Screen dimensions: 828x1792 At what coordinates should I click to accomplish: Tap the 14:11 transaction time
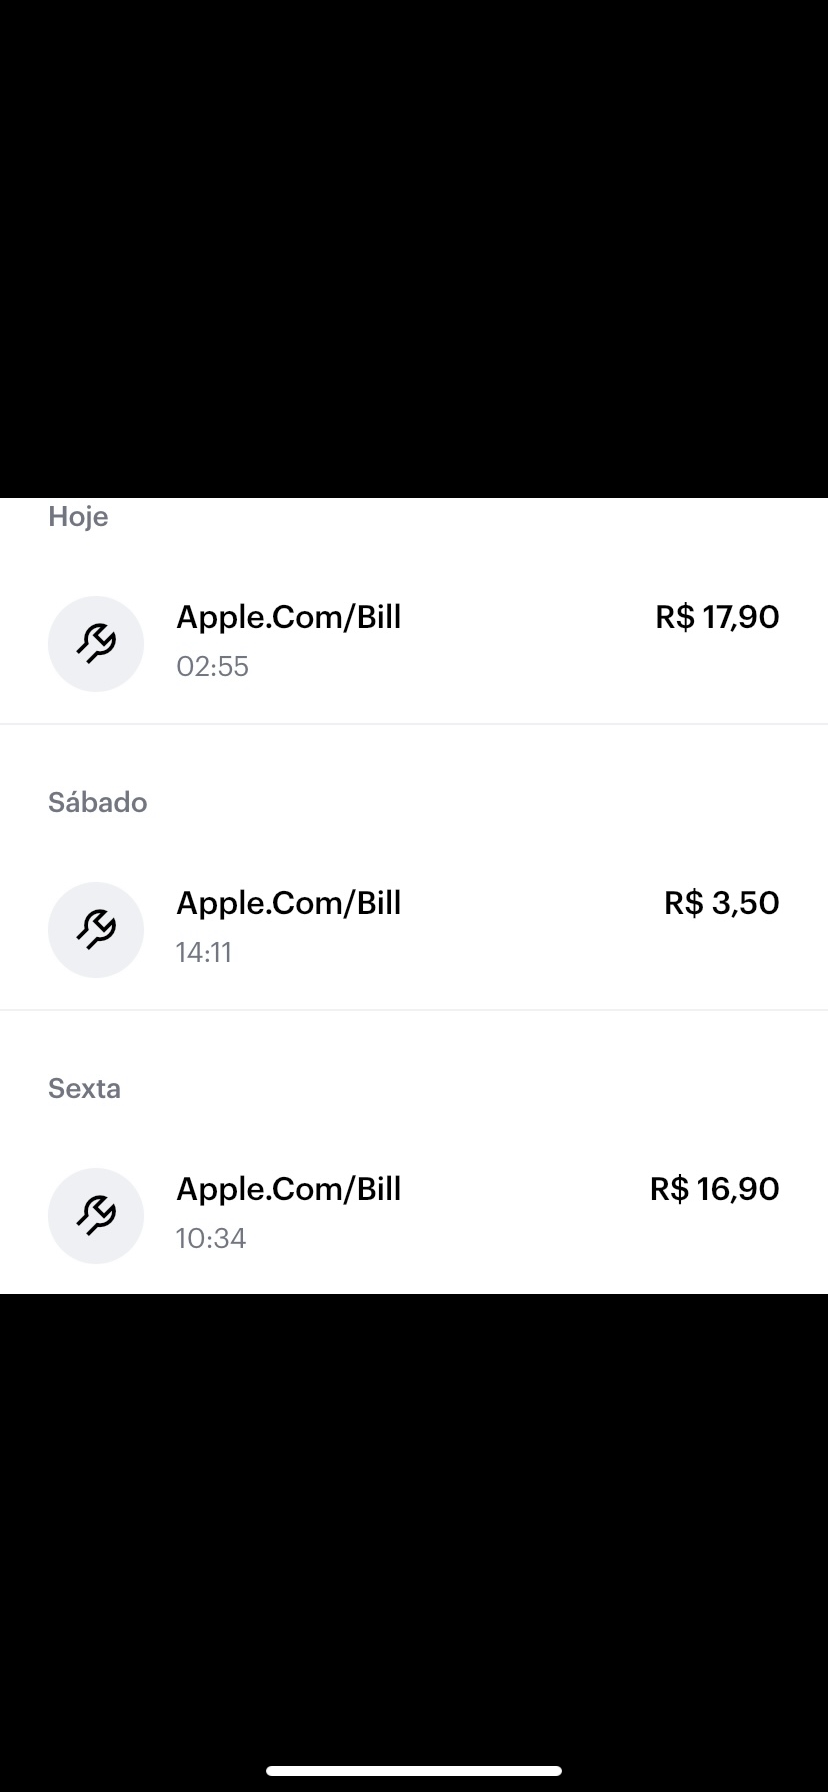point(204,952)
